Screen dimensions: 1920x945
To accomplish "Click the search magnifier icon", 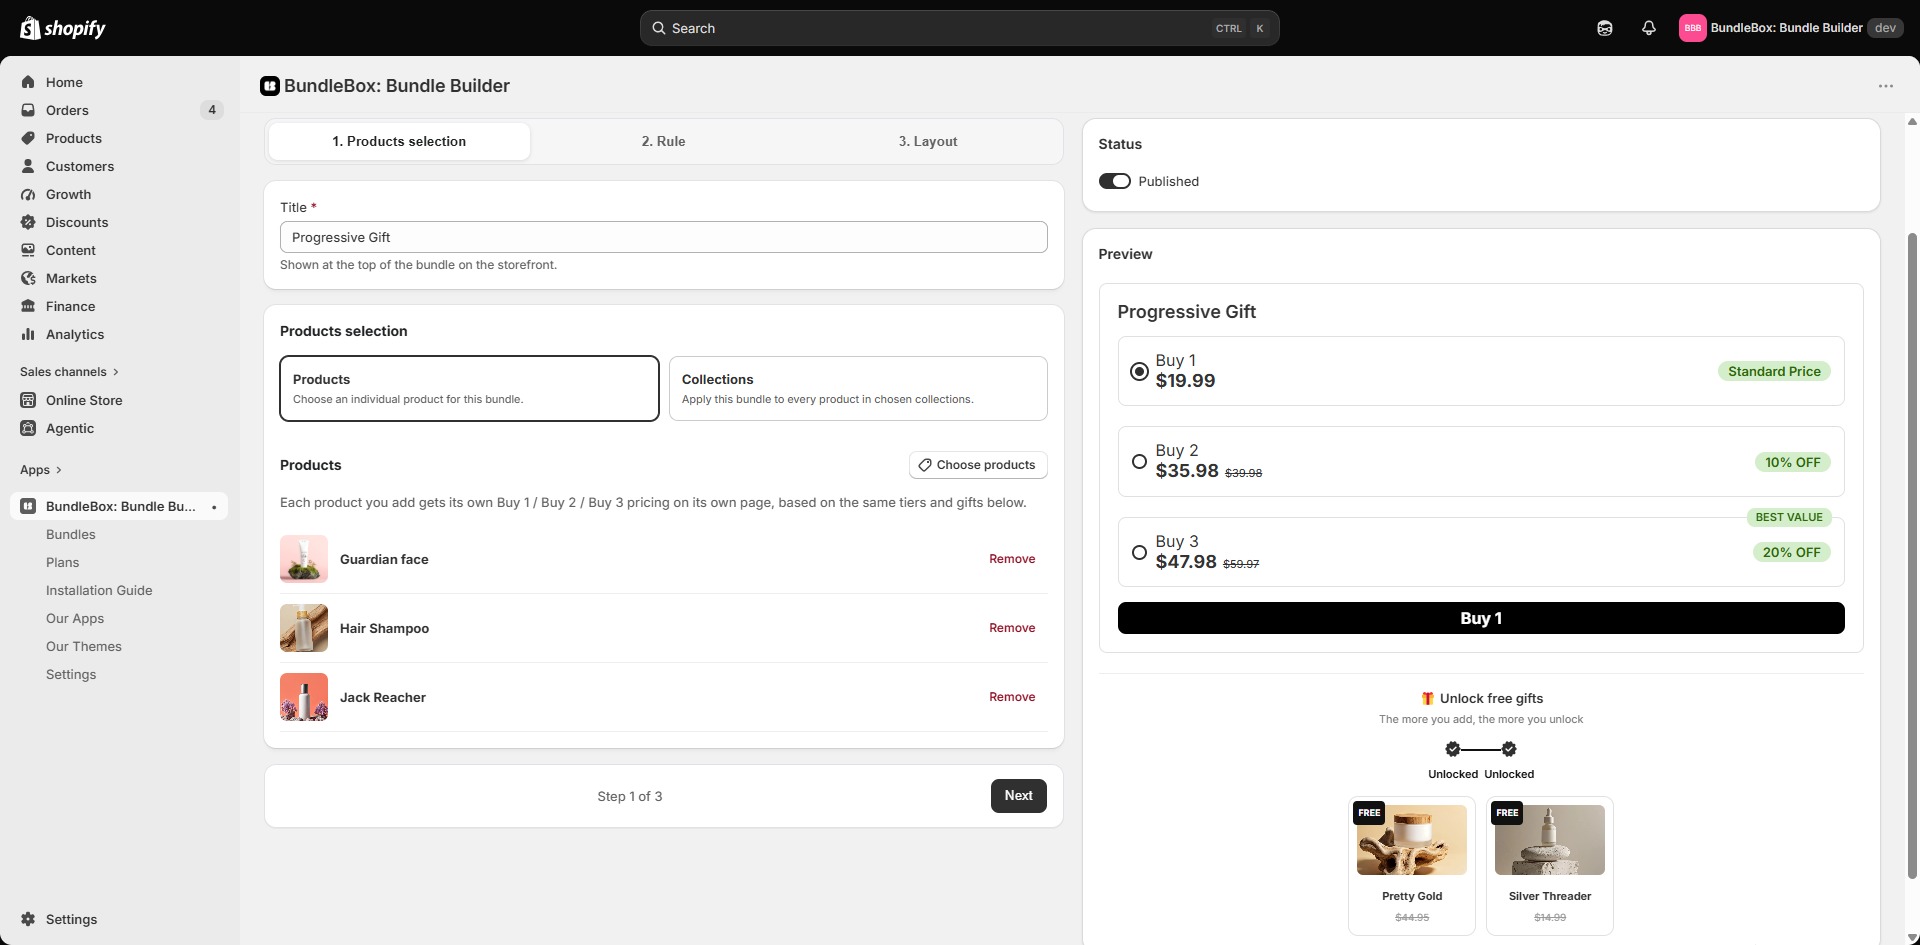I will click(659, 28).
